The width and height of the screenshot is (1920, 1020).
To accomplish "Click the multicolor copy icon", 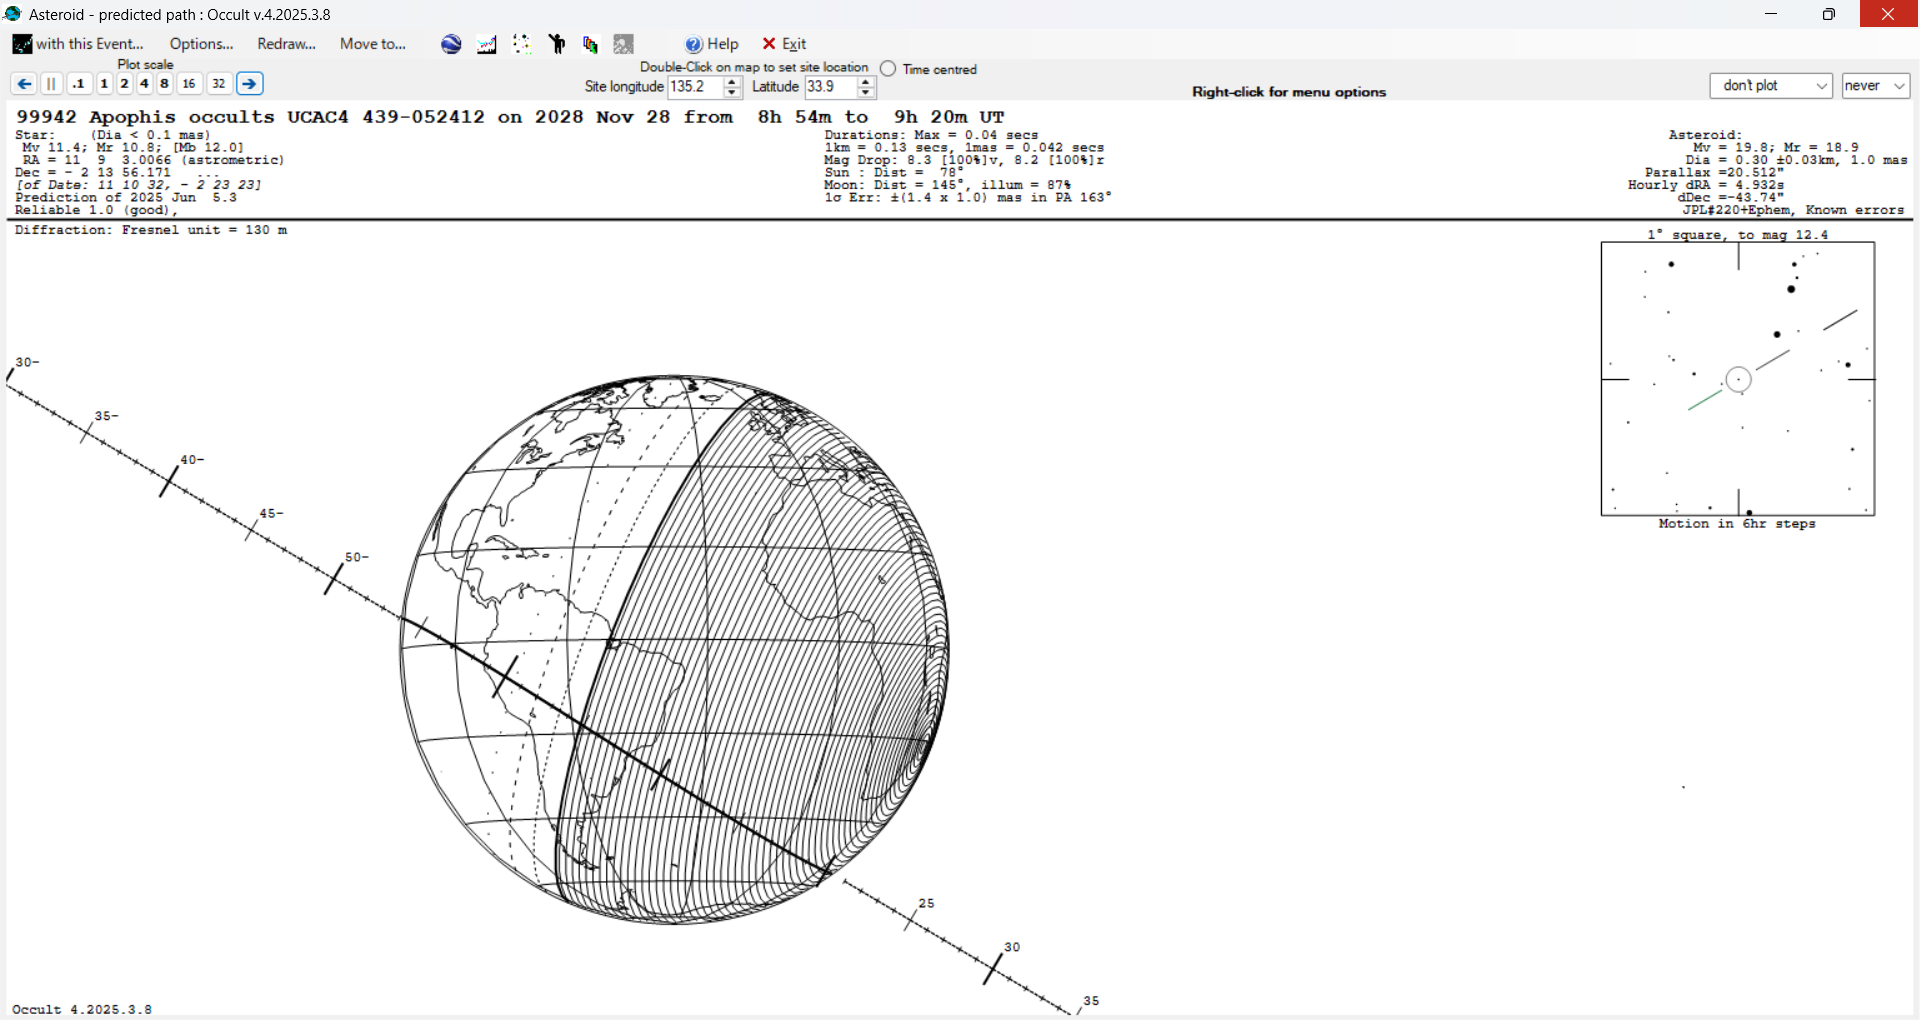I will [591, 44].
